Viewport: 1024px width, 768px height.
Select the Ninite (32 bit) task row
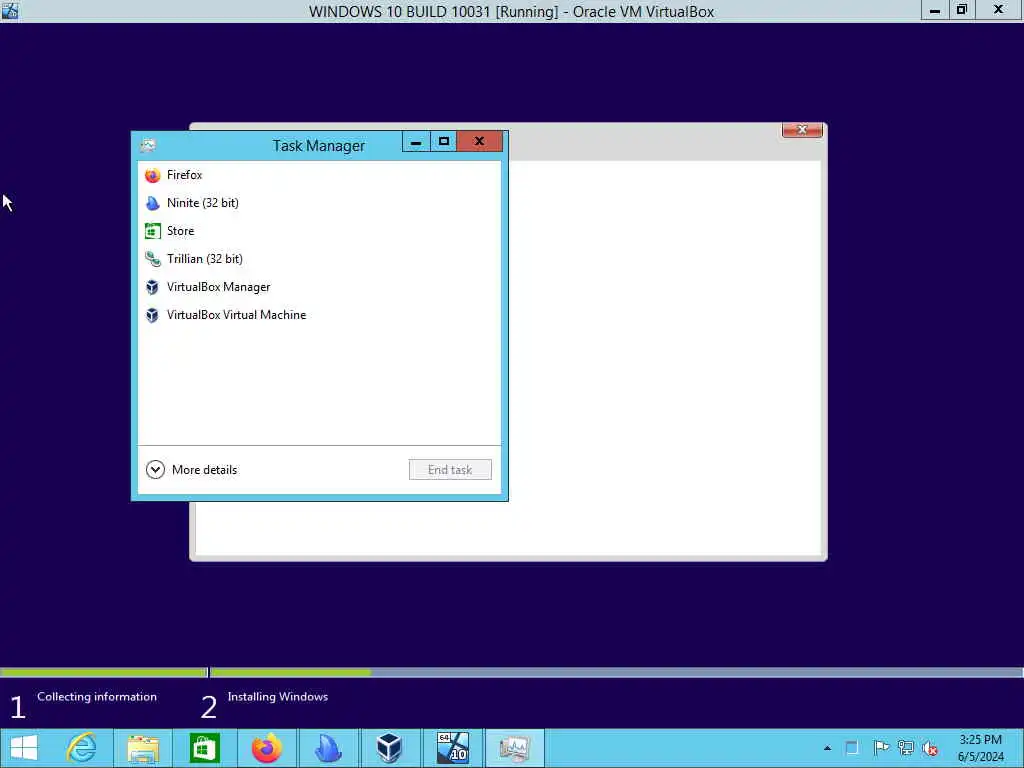click(319, 203)
